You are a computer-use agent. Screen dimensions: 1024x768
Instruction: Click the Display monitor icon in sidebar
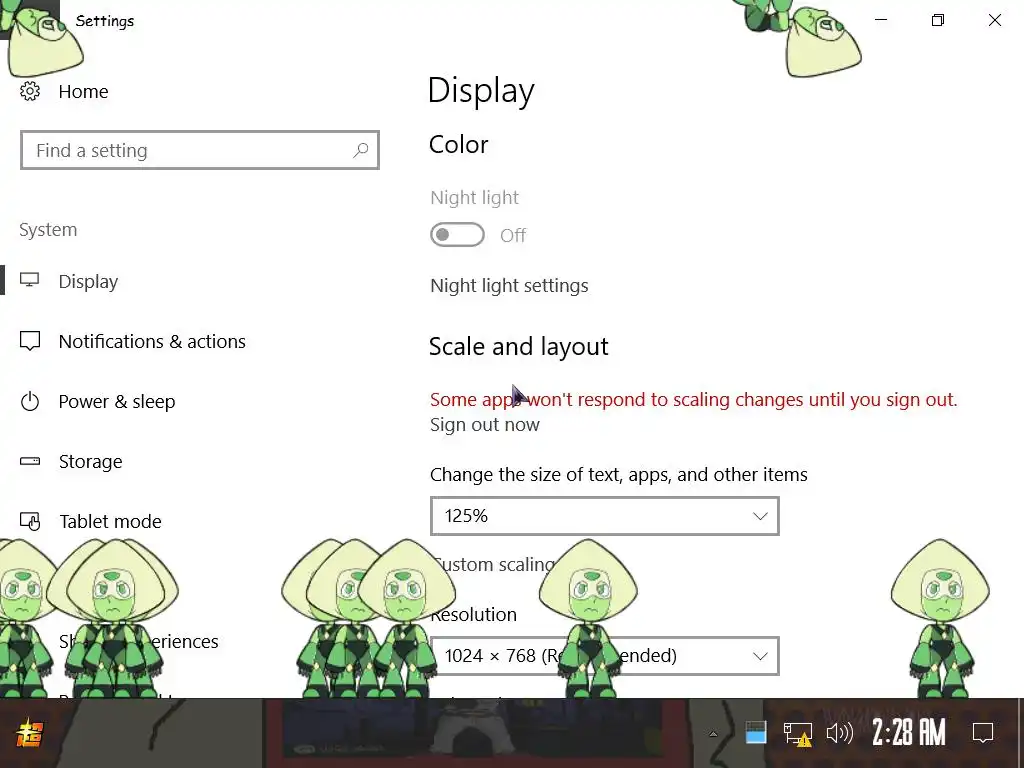tap(29, 281)
